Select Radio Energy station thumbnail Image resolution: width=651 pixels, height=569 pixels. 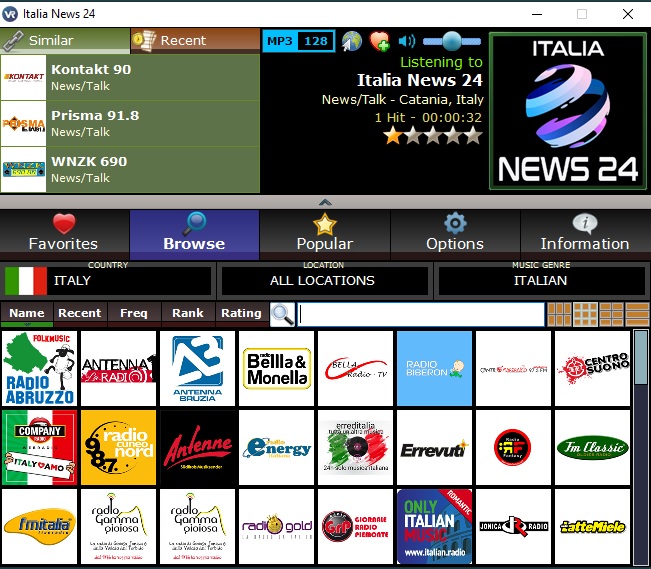click(277, 447)
